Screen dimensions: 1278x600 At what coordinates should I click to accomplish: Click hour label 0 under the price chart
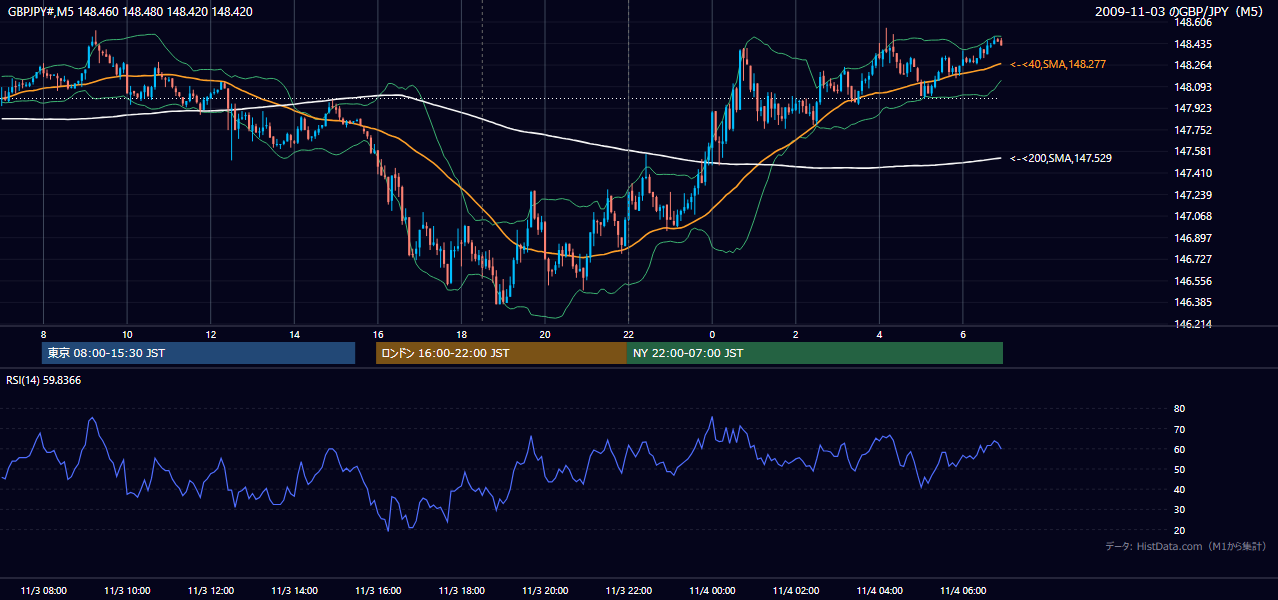click(711, 334)
